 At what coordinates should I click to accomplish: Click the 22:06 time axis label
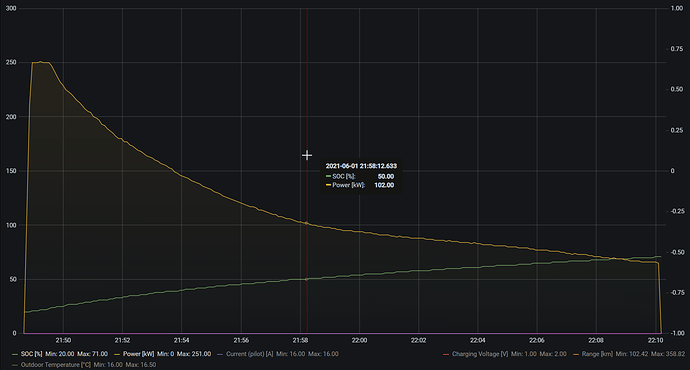[537, 341]
